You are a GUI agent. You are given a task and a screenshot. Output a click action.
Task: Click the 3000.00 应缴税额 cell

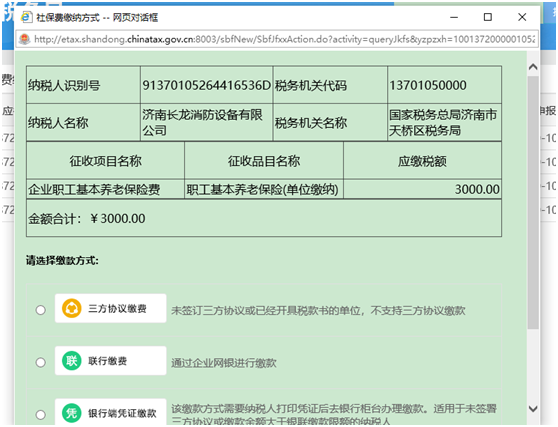coord(422,189)
